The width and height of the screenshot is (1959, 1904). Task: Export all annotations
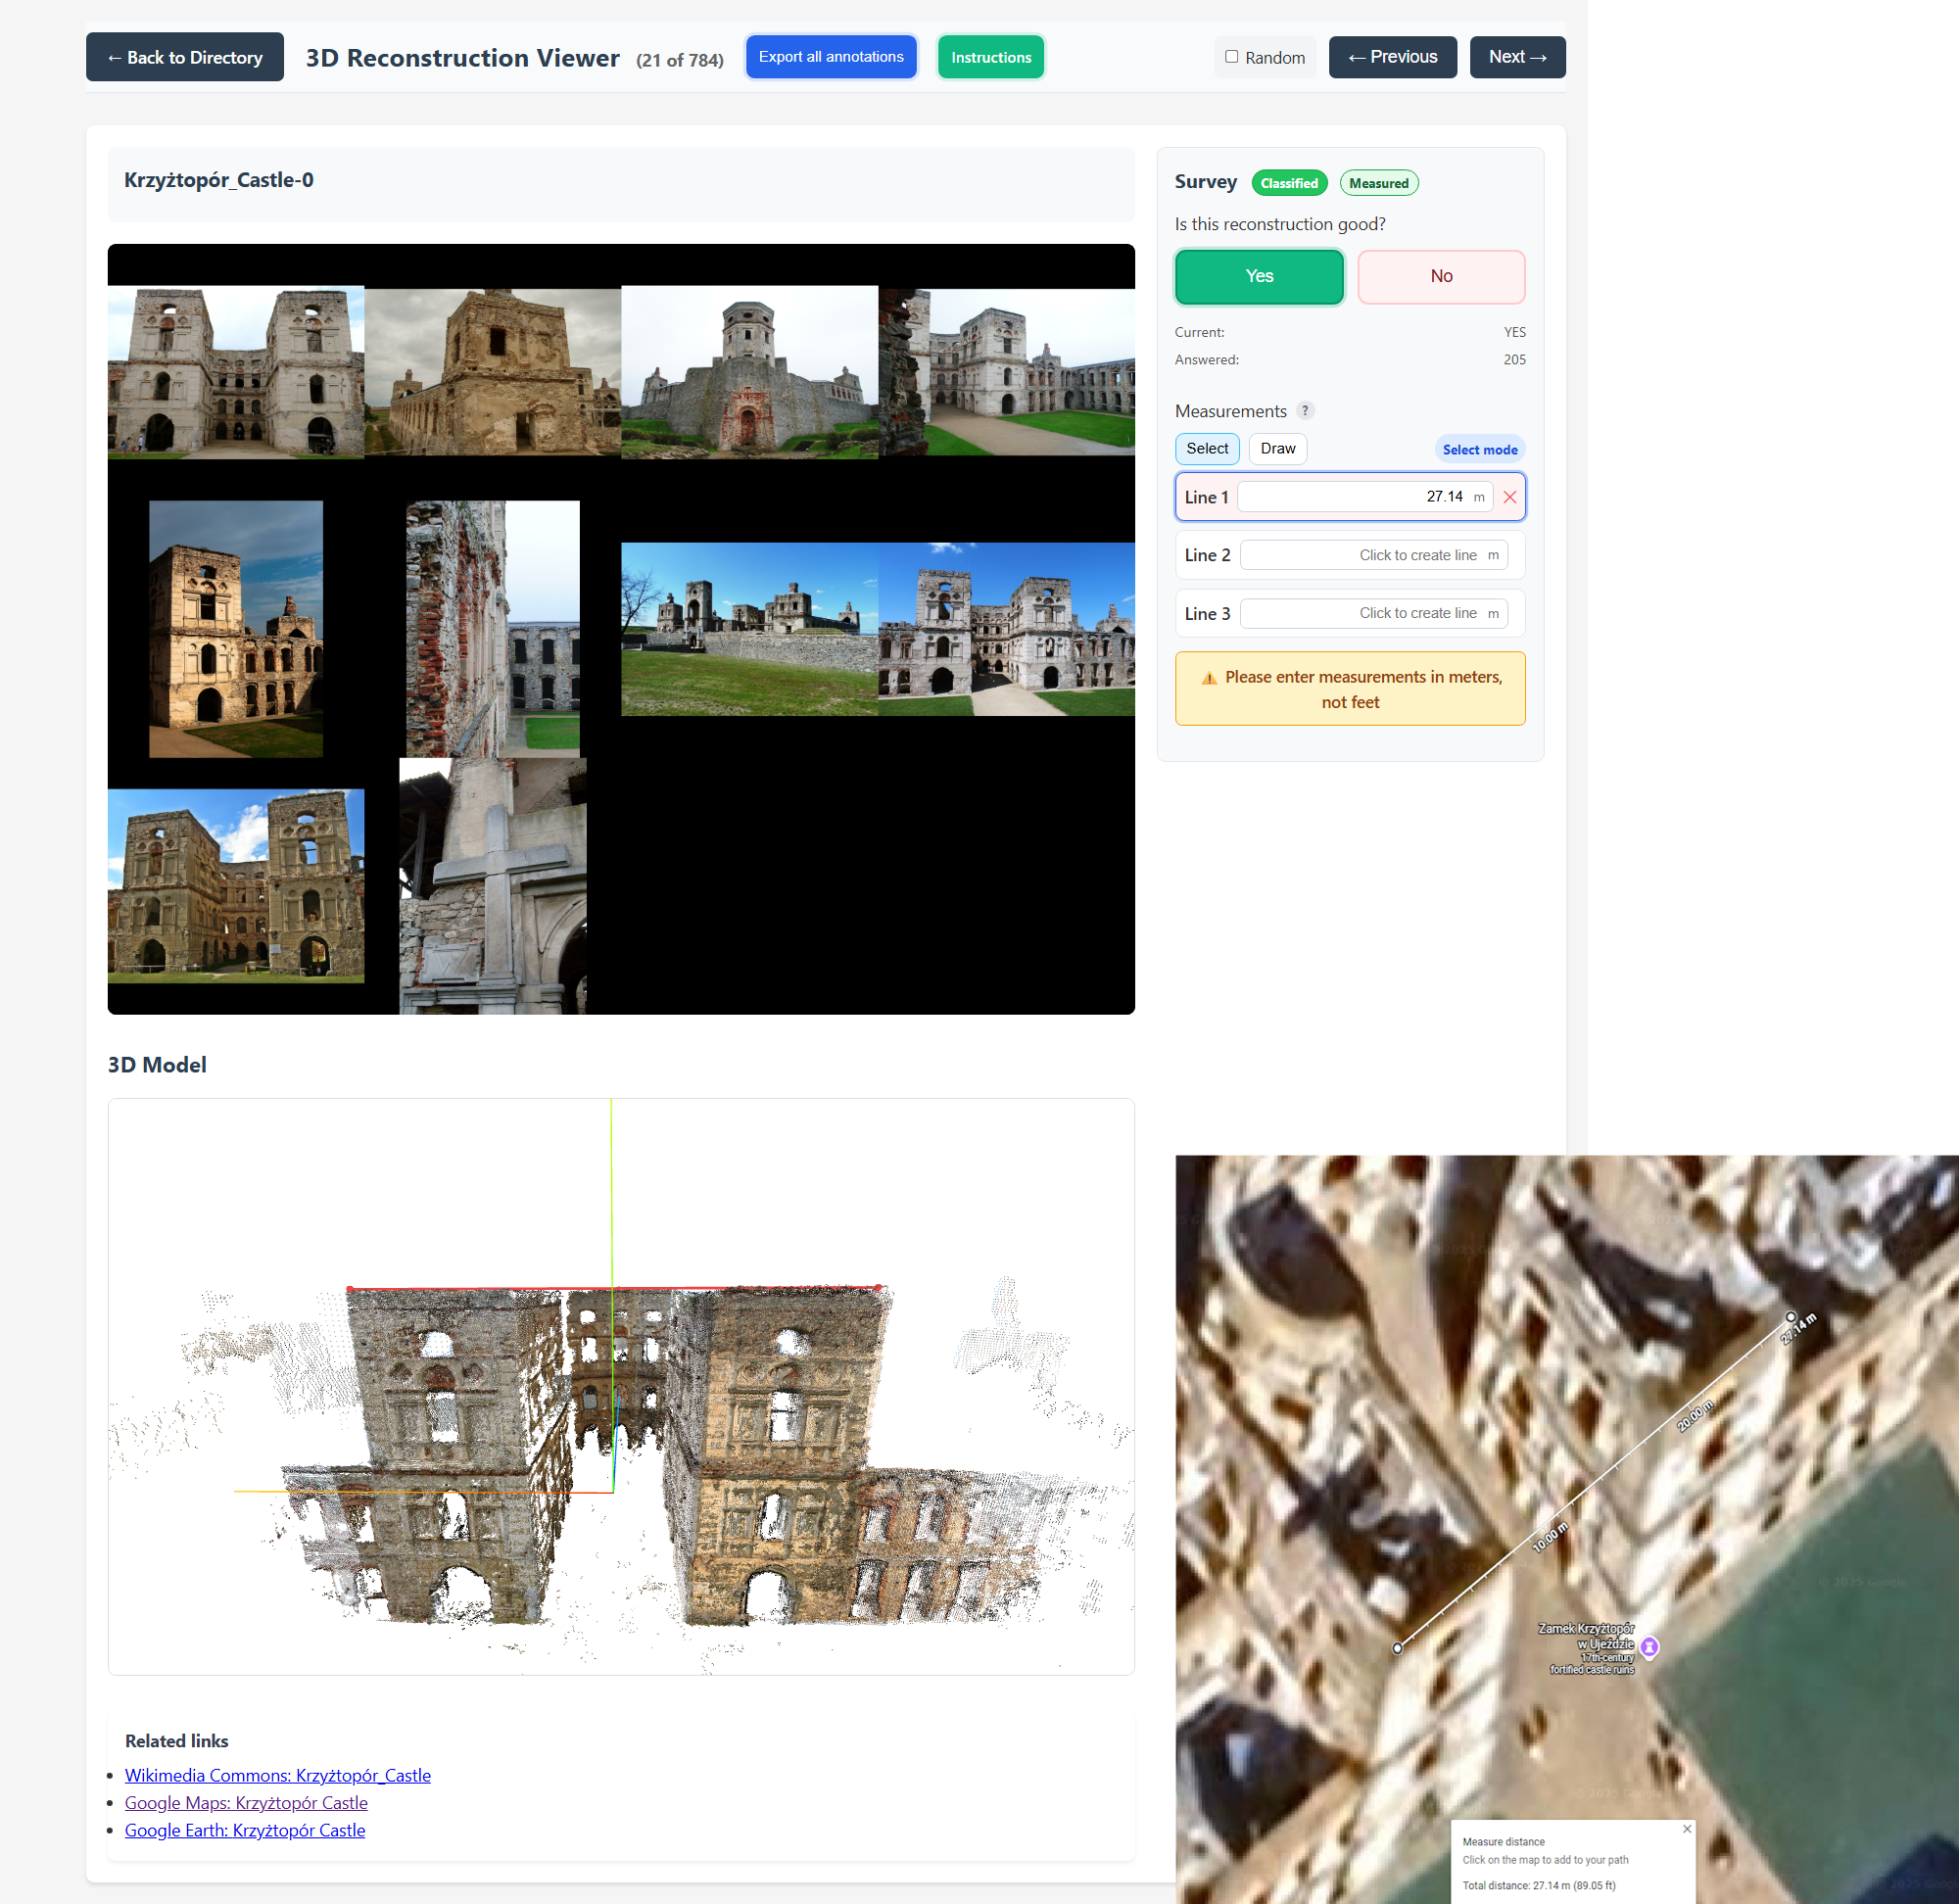(830, 57)
